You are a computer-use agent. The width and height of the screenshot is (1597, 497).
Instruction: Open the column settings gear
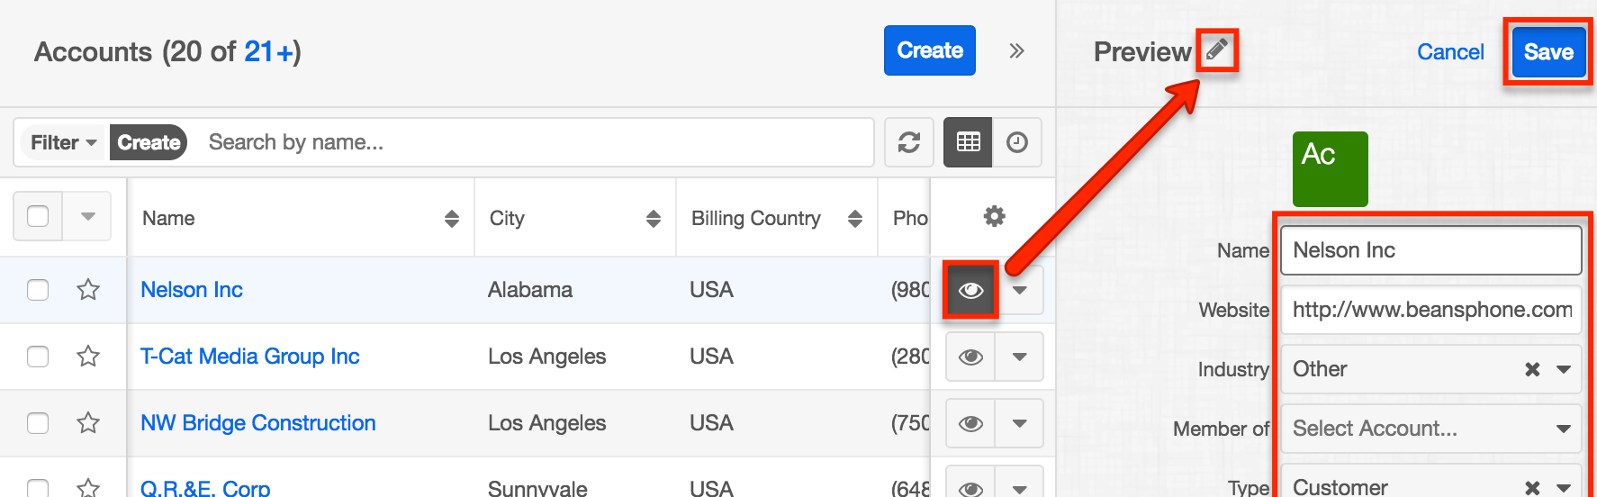[x=993, y=216]
